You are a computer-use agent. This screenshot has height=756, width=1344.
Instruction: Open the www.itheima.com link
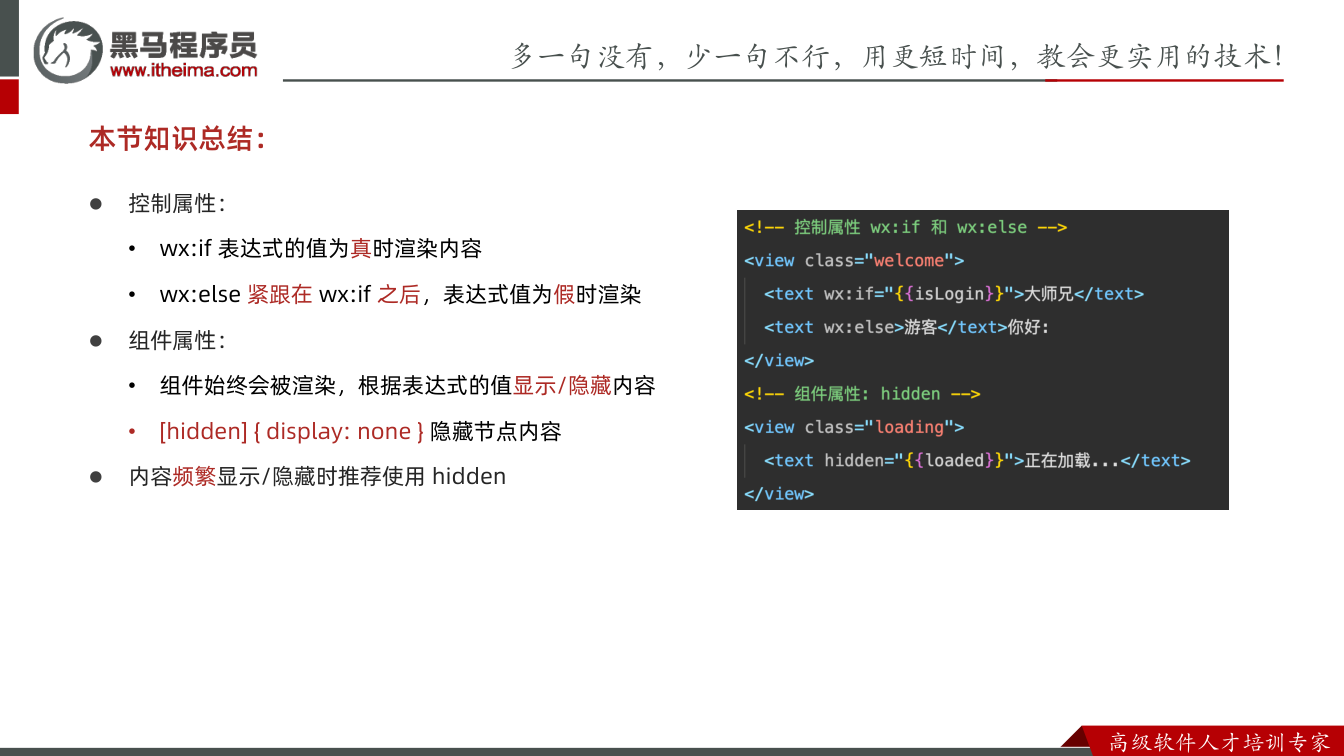pos(183,70)
